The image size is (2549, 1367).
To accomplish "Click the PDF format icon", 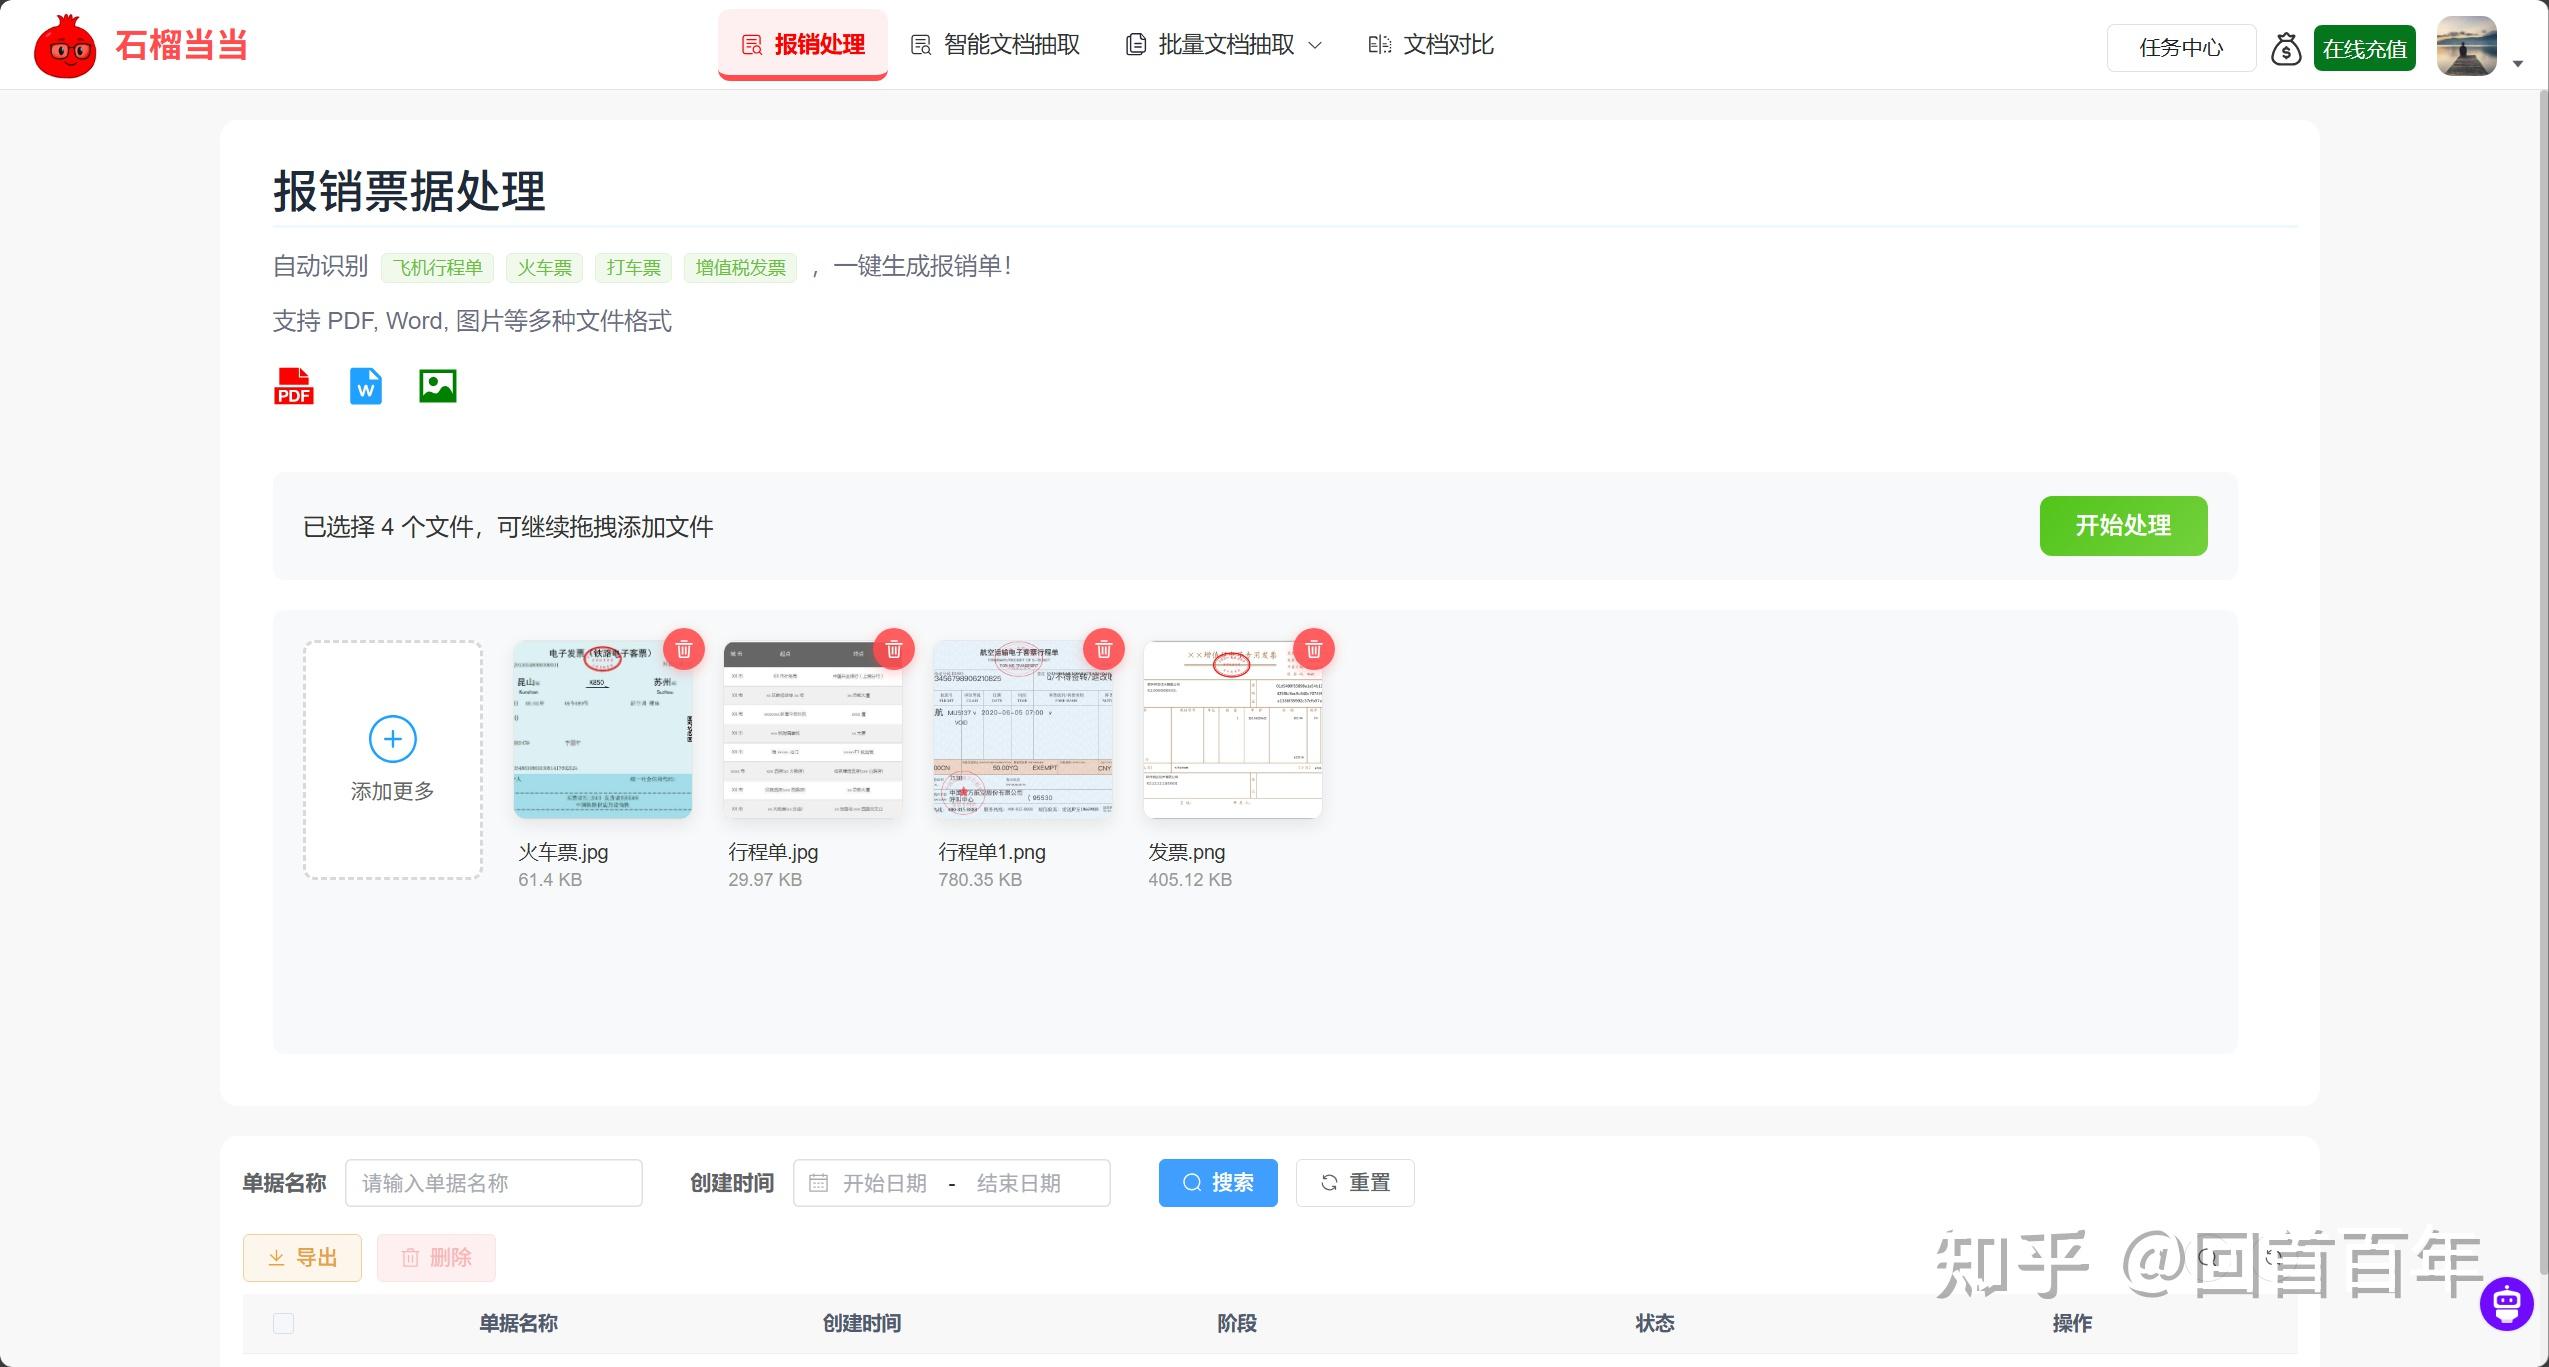I will (293, 386).
